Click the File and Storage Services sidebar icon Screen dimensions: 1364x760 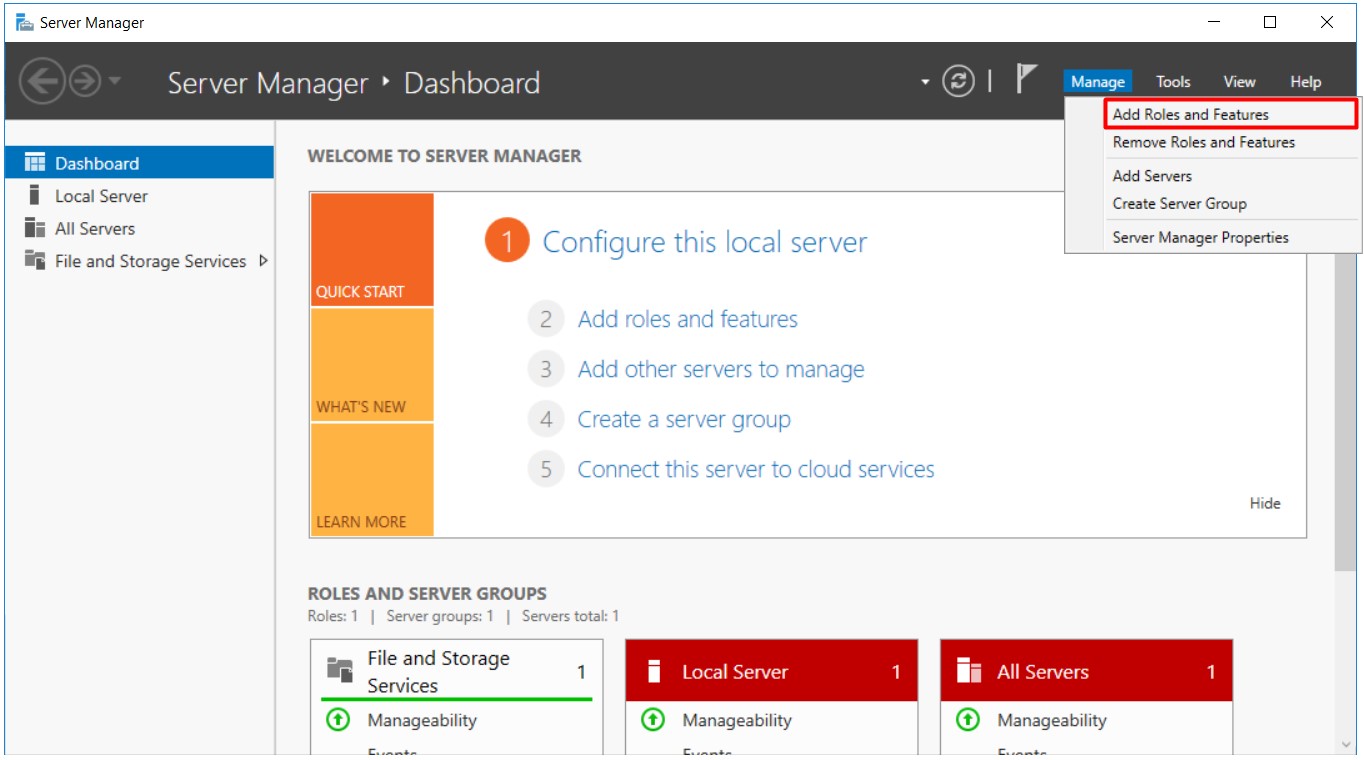[x=35, y=260]
